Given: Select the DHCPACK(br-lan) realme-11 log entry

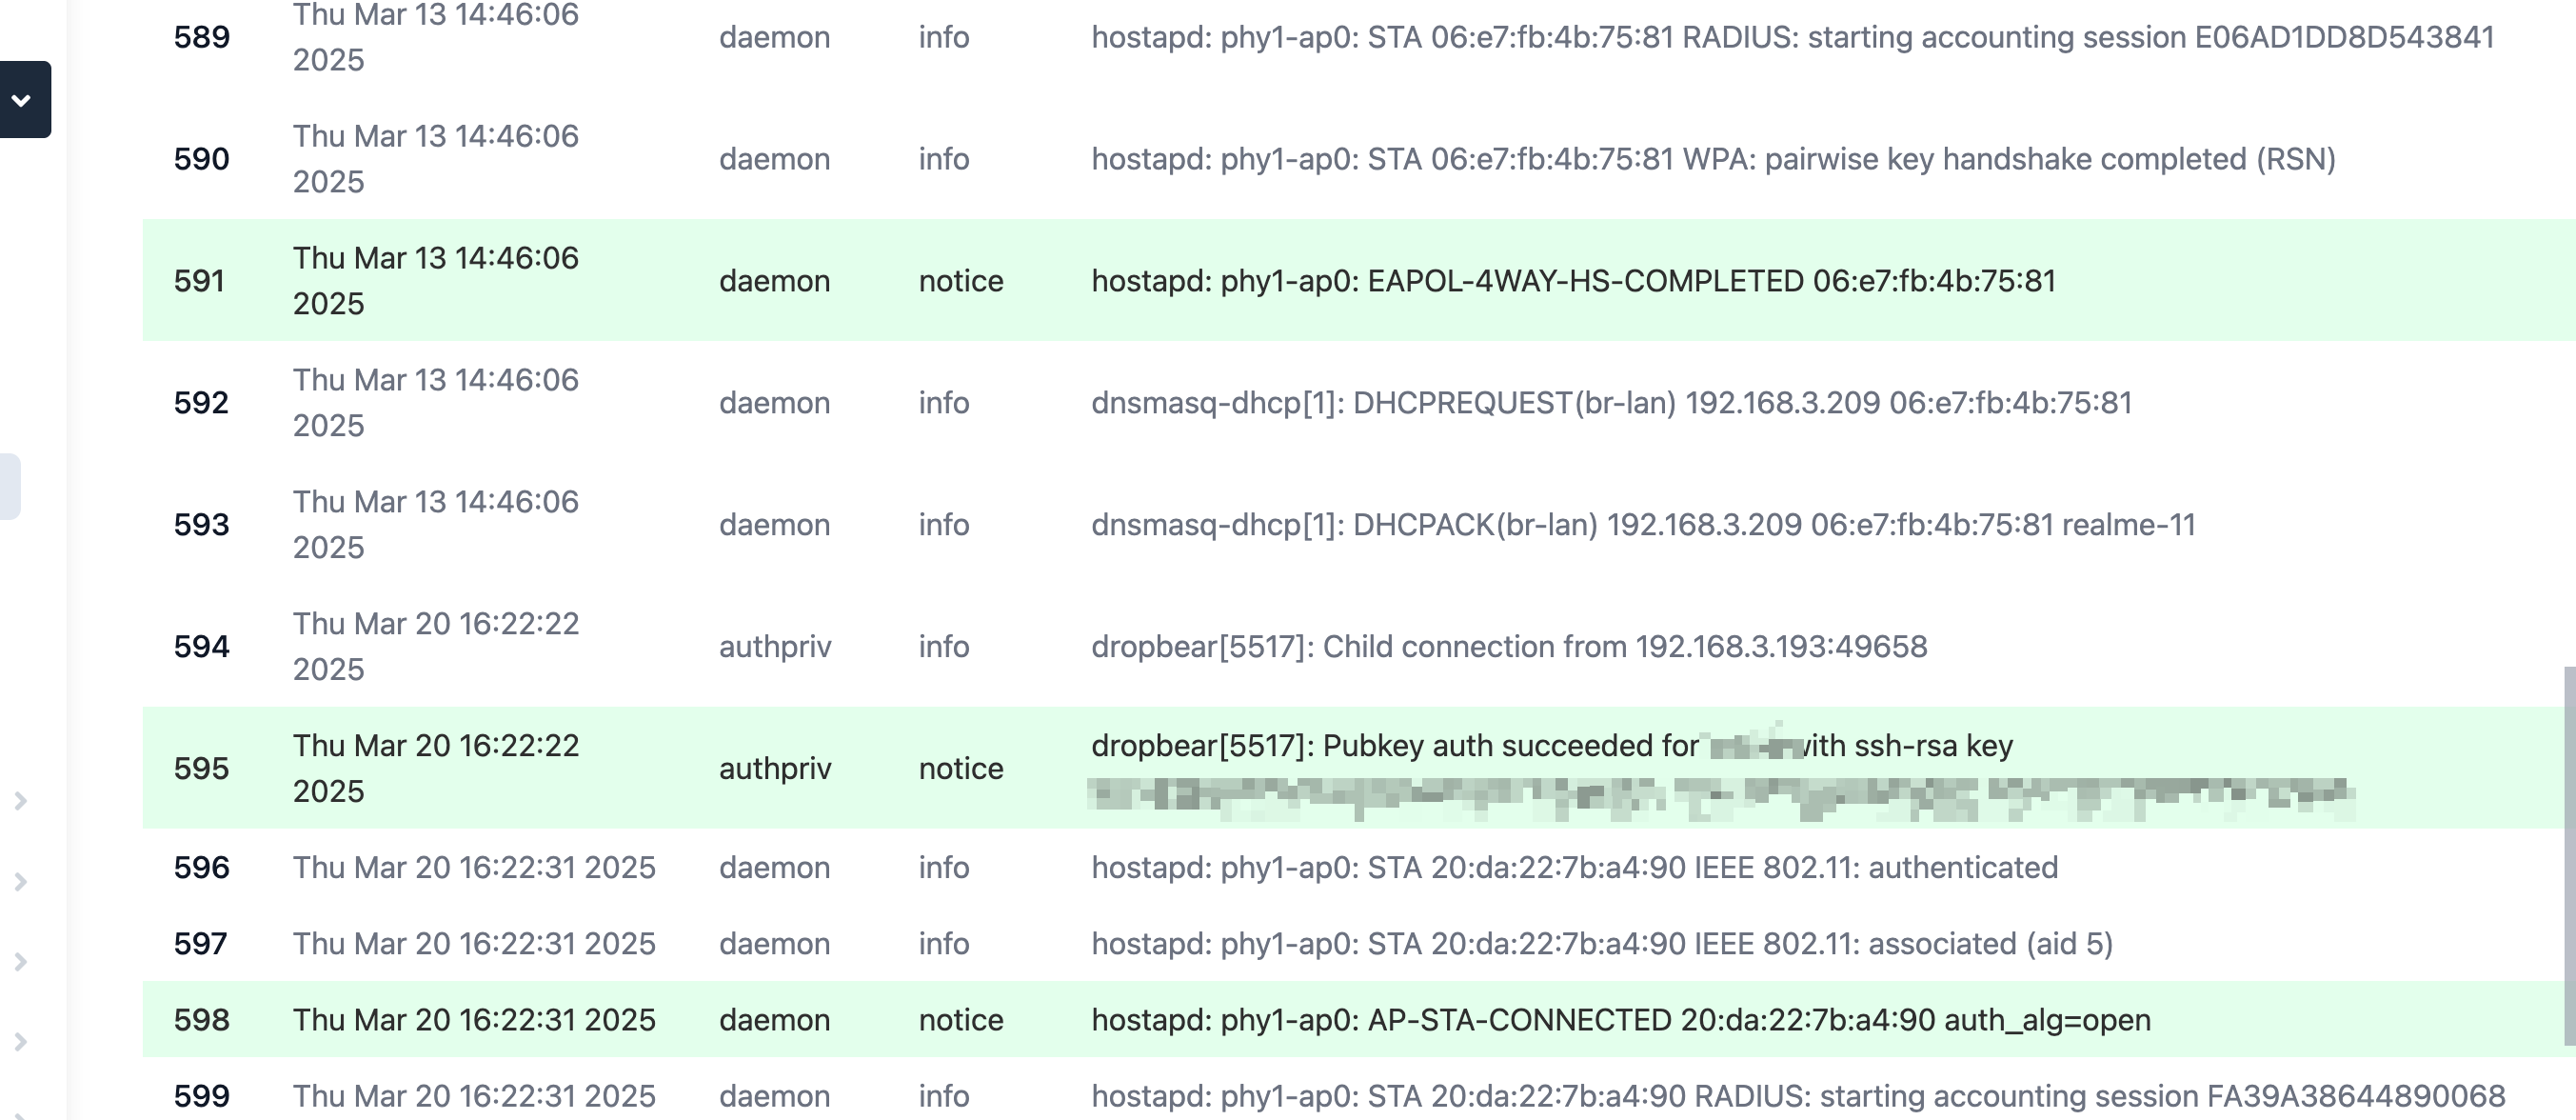Looking at the screenshot, I should pyautogui.click(x=1643, y=524).
